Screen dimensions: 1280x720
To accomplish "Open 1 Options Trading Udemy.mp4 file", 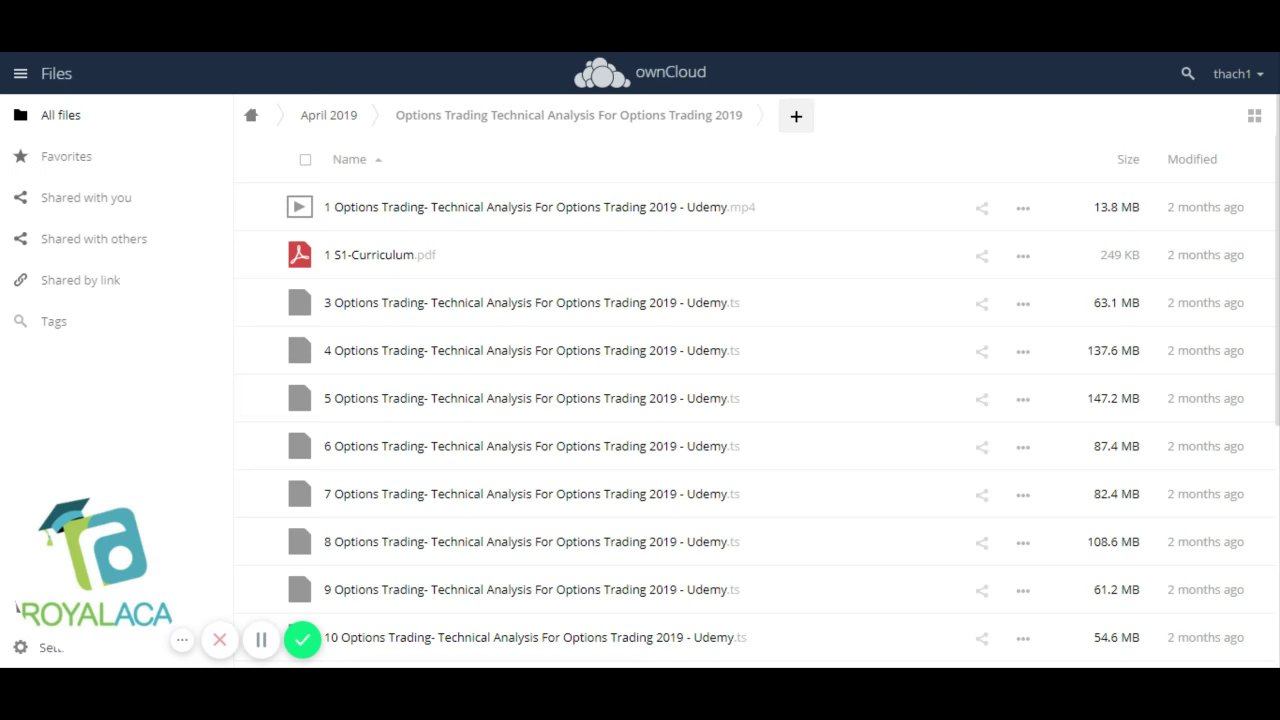I will tap(539, 207).
